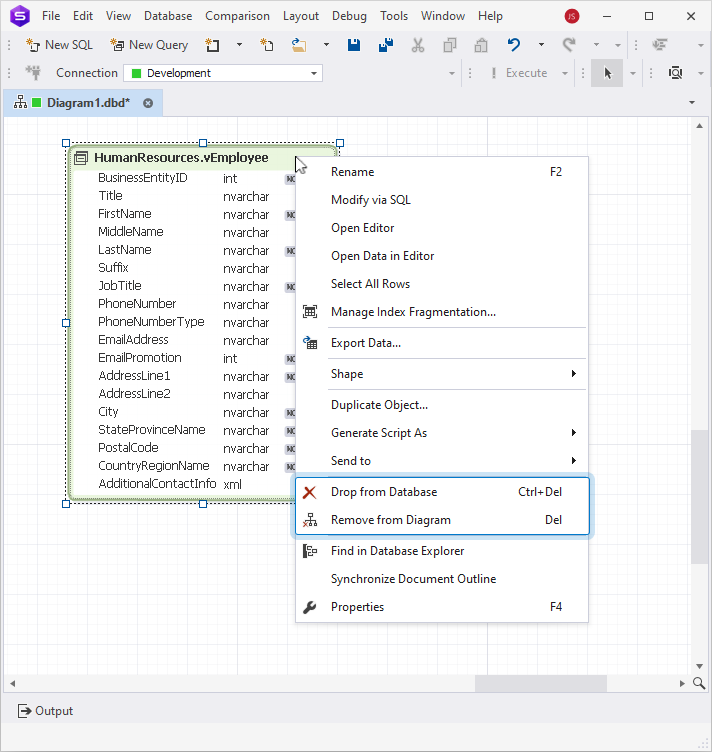
Task: Open the File menu
Action: [51, 16]
